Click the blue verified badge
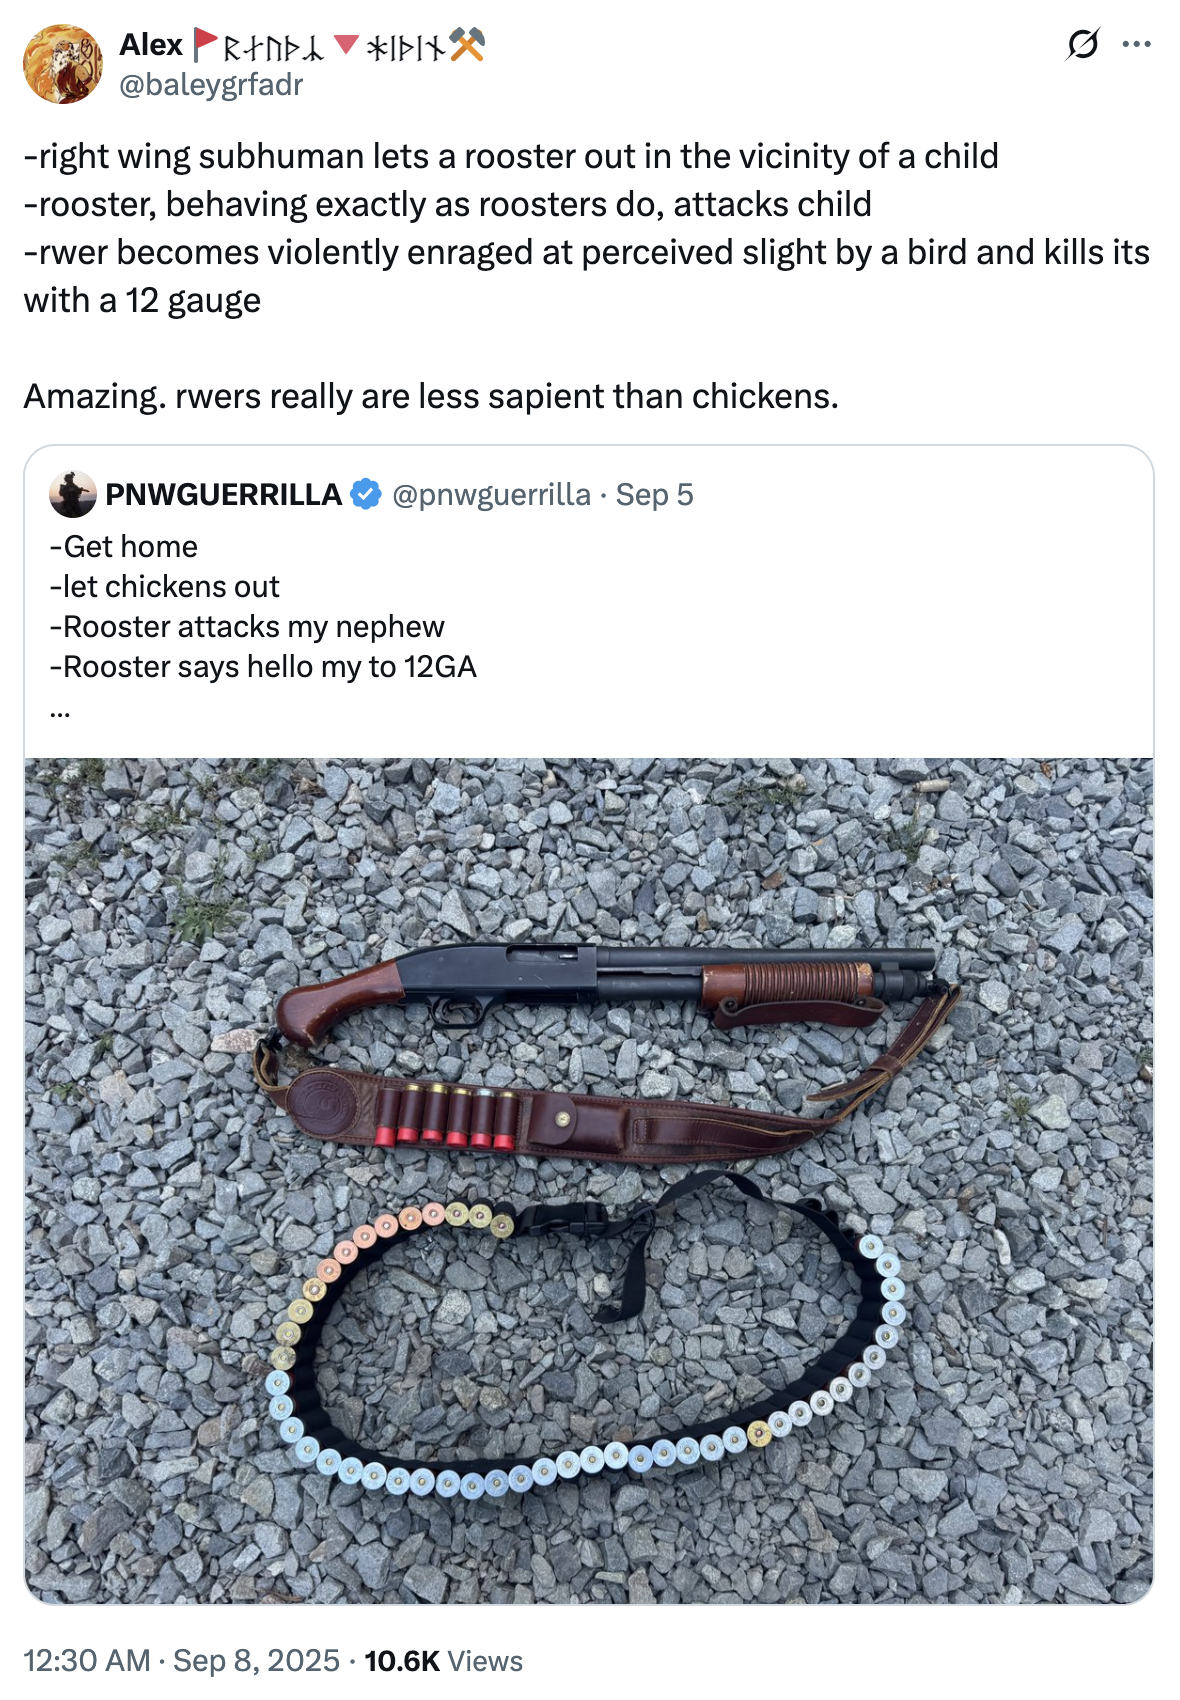The width and height of the screenshot is (1180, 1700). 366,494
